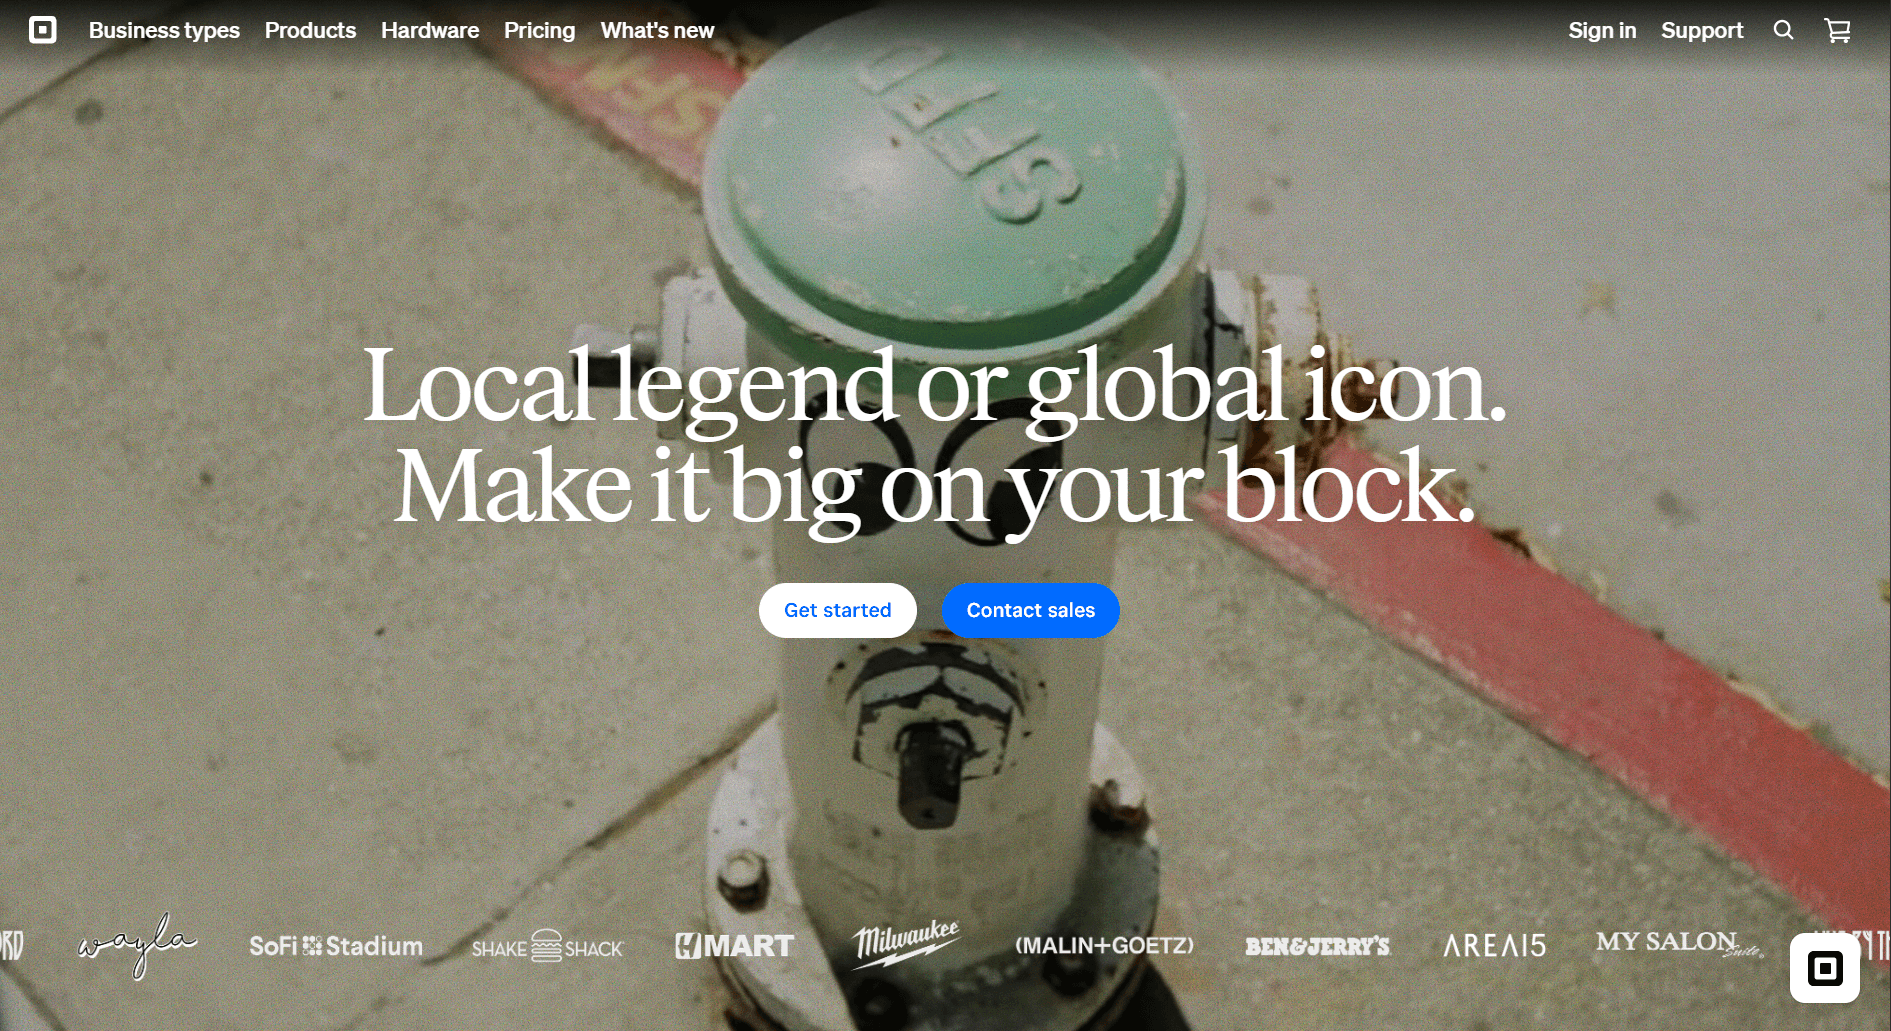Expand the Business types menu
The height and width of the screenshot is (1031, 1891).
pyautogui.click(x=164, y=31)
